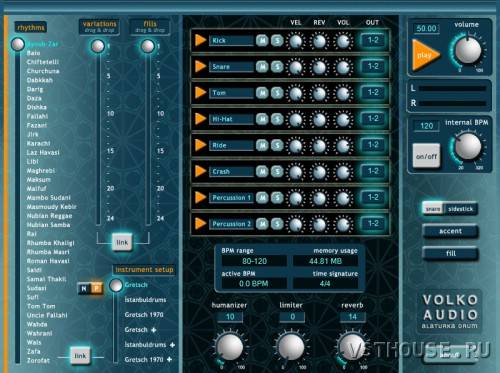Toggle the link button between variations and fills
The width and height of the screenshot is (500, 373).
(122, 242)
